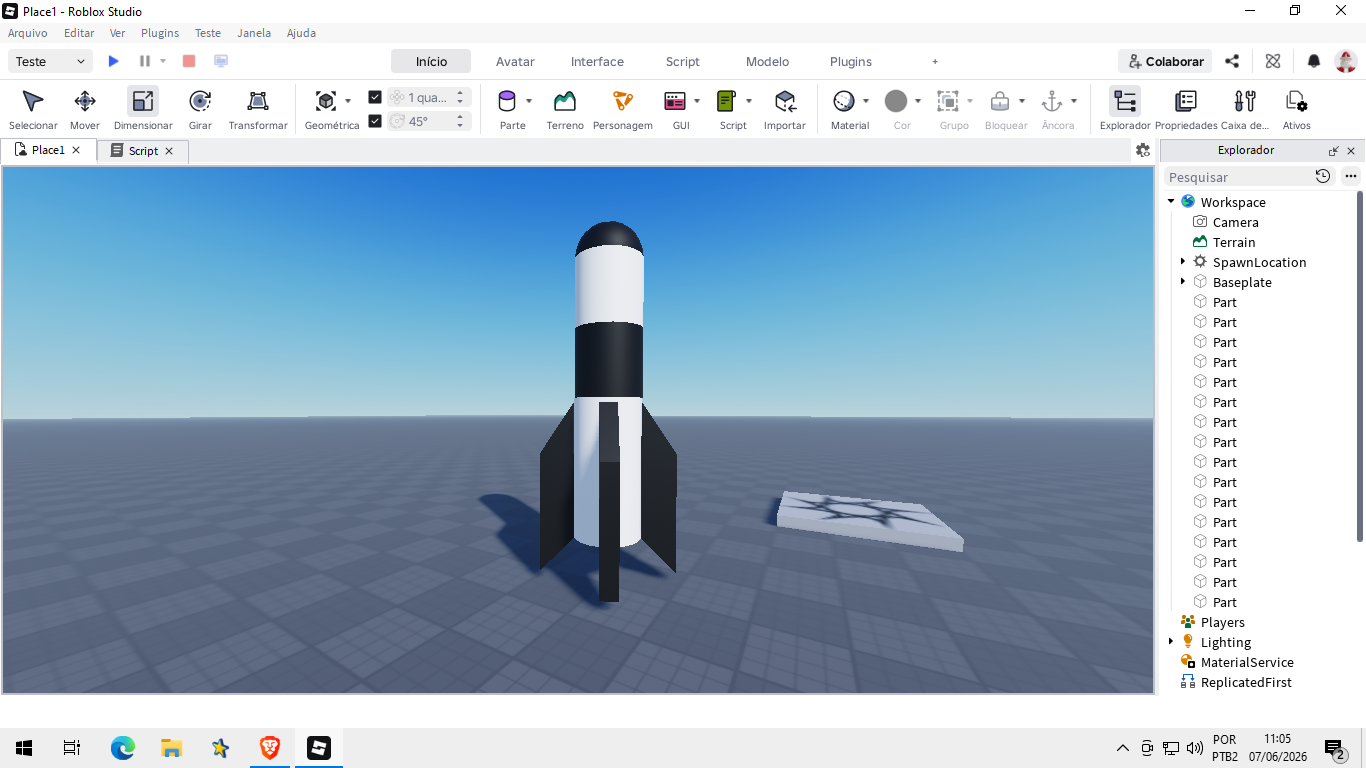Click the share icon beside Colaborar
The height and width of the screenshot is (768, 1366).
[x=1232, y=61]
